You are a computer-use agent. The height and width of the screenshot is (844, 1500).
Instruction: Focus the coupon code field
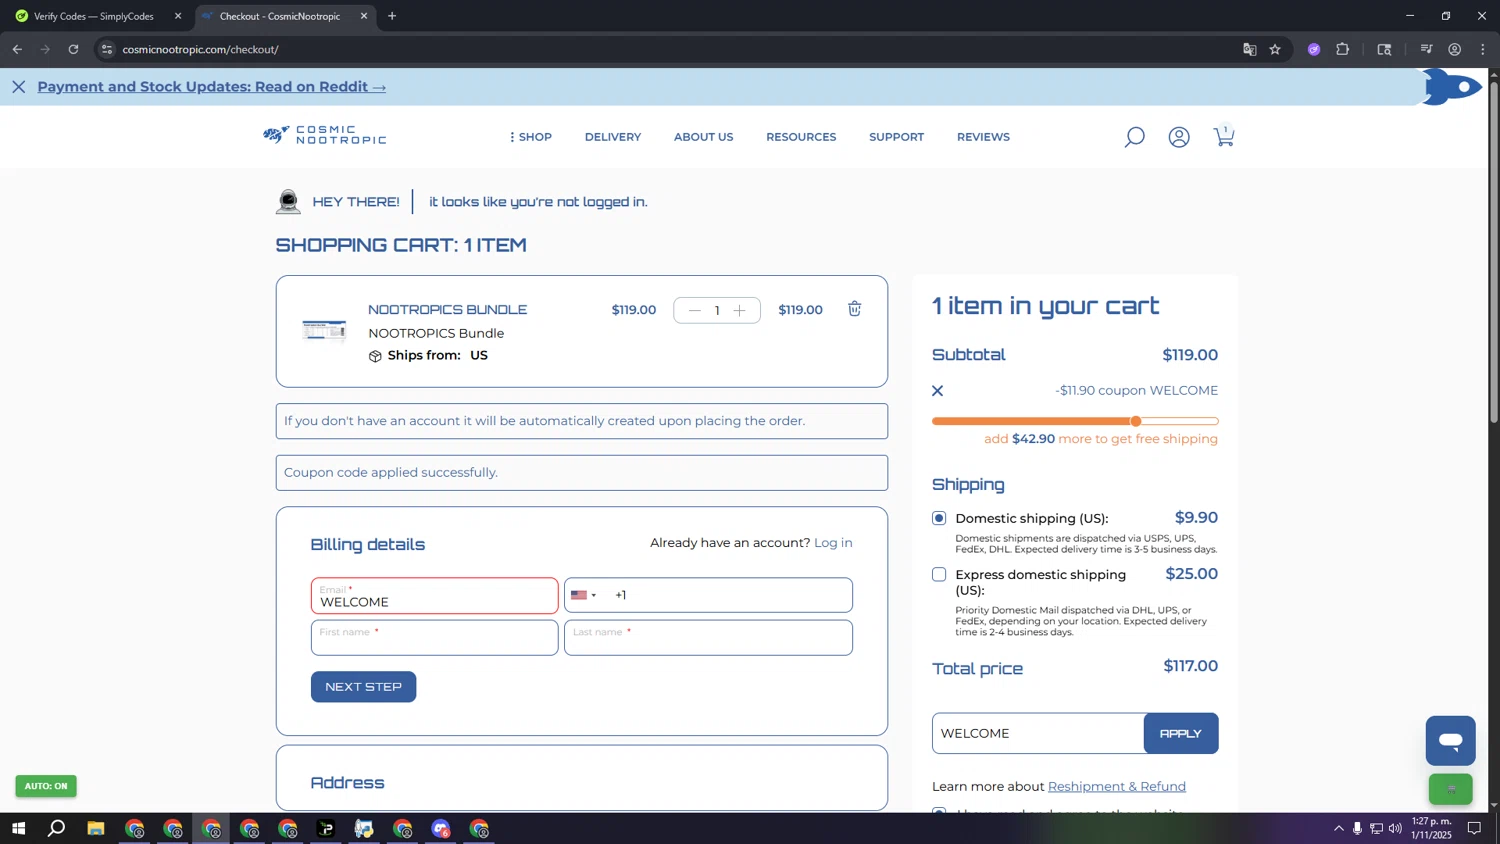(x=1038, y=734)
